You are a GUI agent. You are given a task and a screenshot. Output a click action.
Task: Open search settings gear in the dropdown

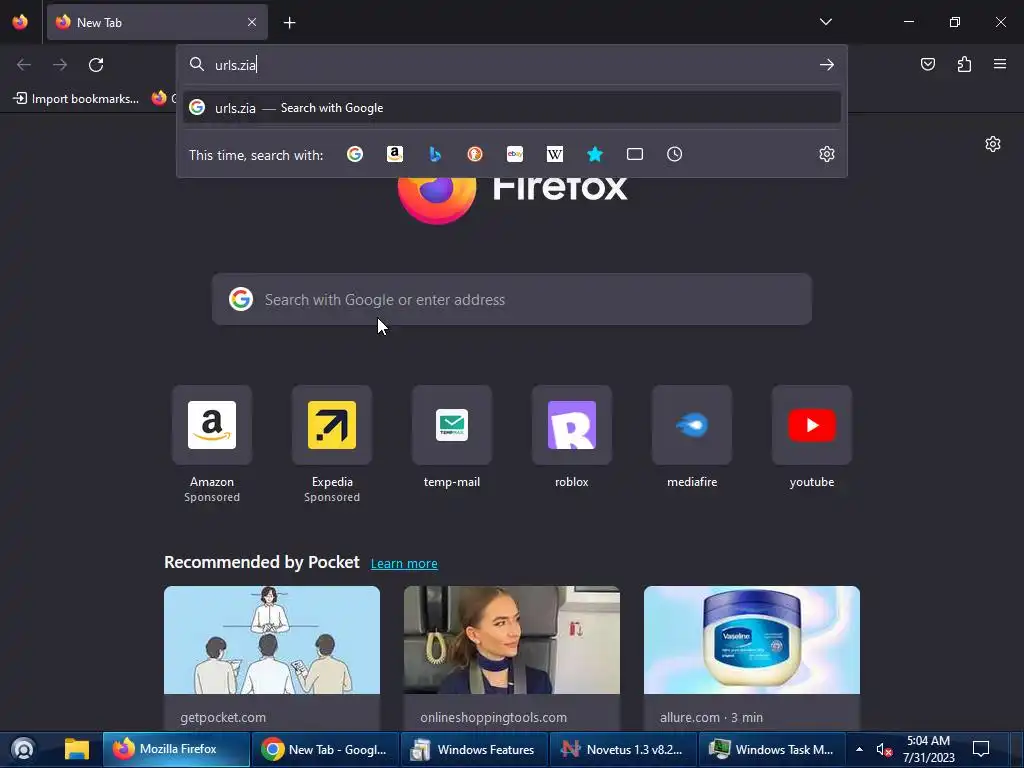827,154
